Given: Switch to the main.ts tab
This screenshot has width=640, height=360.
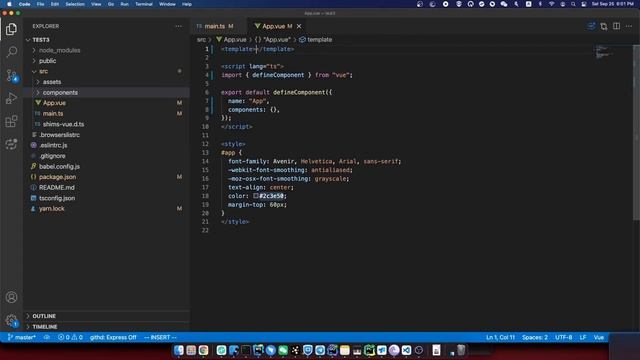Looking at the screenshot, I should coord(219,26).
